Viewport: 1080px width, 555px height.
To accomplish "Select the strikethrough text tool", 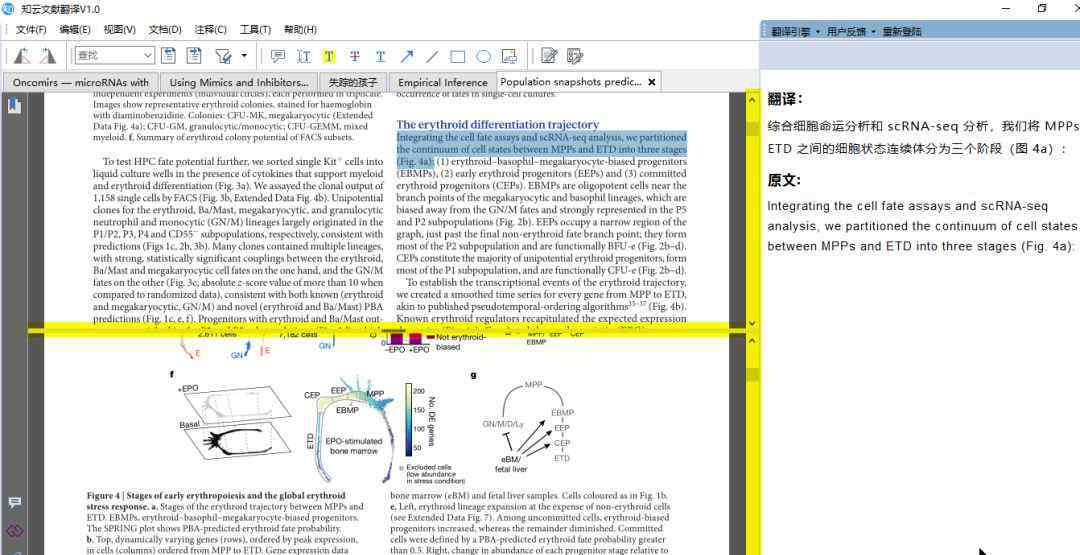I will click(x=355, y=56).
